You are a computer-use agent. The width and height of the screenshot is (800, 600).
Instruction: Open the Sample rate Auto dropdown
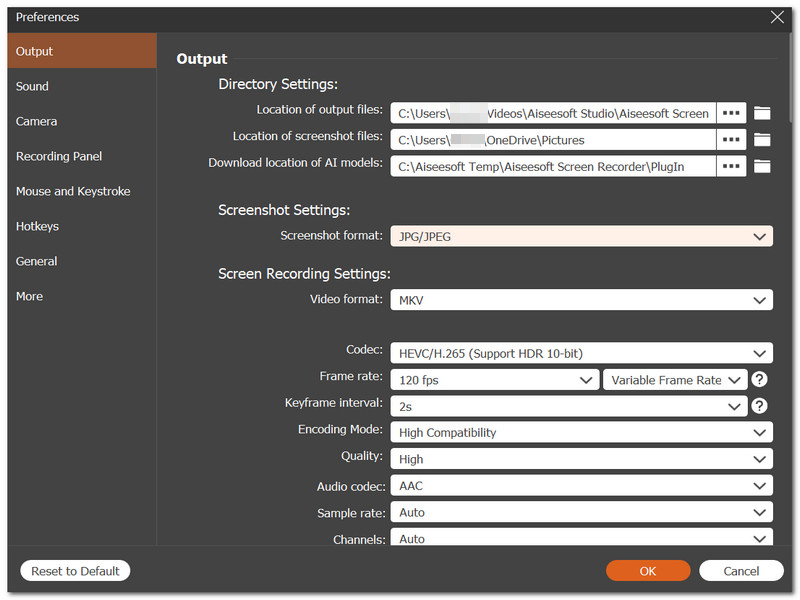click(582, 512)
